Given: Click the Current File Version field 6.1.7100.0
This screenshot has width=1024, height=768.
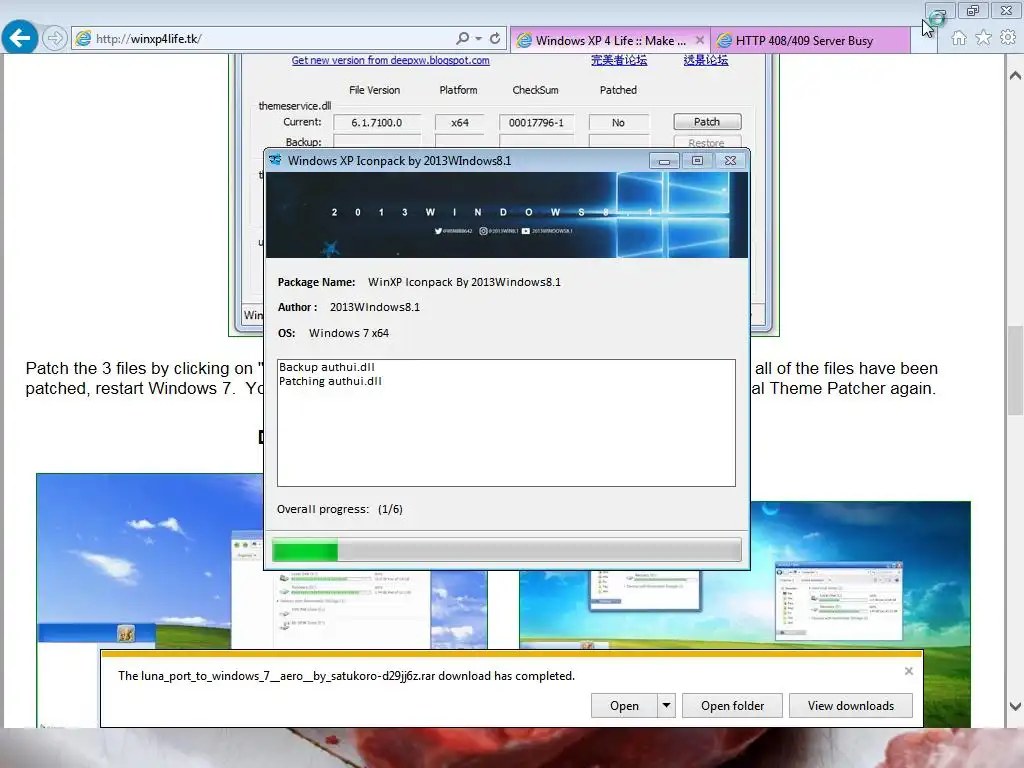Looking at the screenshot, I should pos(377,122).
